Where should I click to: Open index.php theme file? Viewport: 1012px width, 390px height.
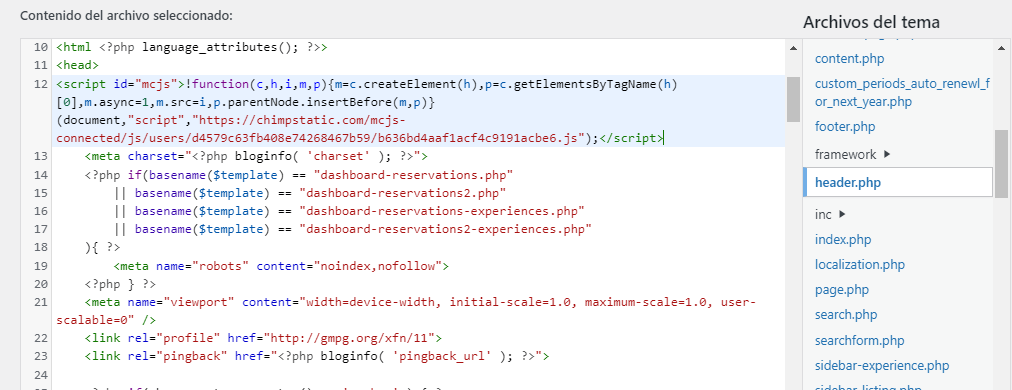click(x=843, y=240)
